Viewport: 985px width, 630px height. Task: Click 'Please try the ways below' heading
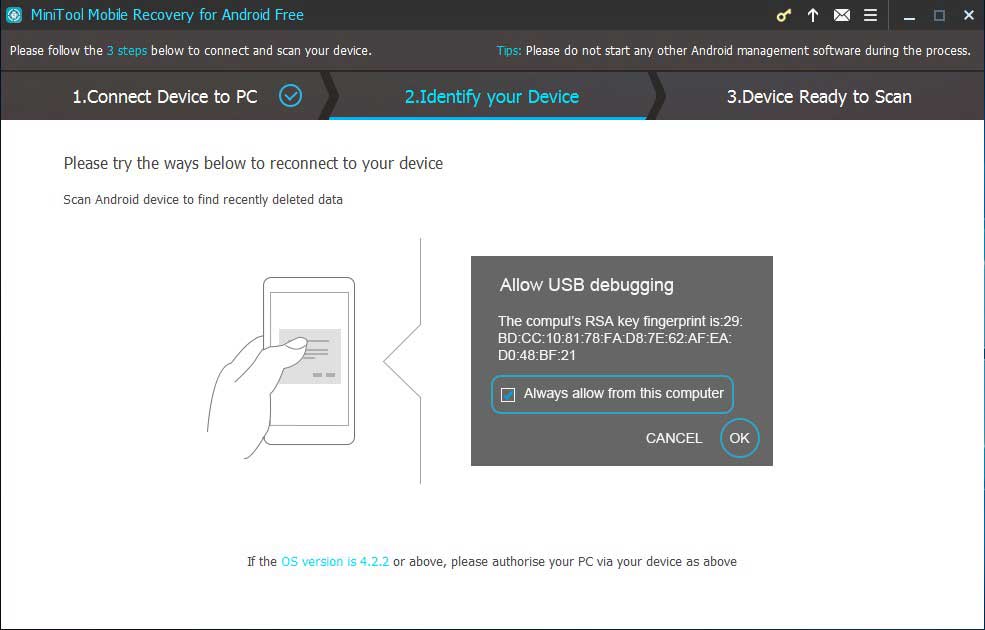coord(253,163)
